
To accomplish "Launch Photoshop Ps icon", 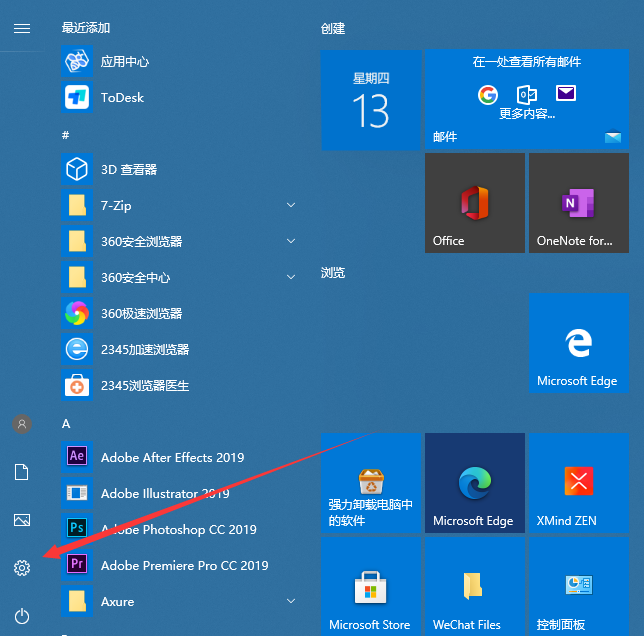I will pyautogui.click(x=77, y=529).
